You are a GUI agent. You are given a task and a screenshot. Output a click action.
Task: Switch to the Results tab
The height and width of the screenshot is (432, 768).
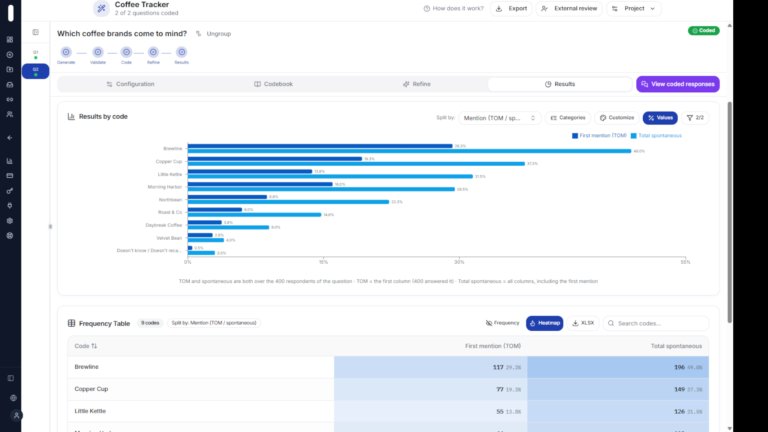[x=560, y=84]
